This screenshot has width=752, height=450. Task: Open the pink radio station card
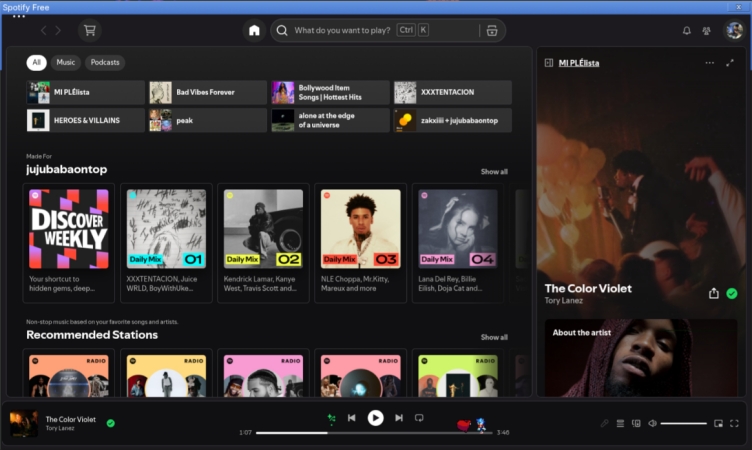point(361,375)
